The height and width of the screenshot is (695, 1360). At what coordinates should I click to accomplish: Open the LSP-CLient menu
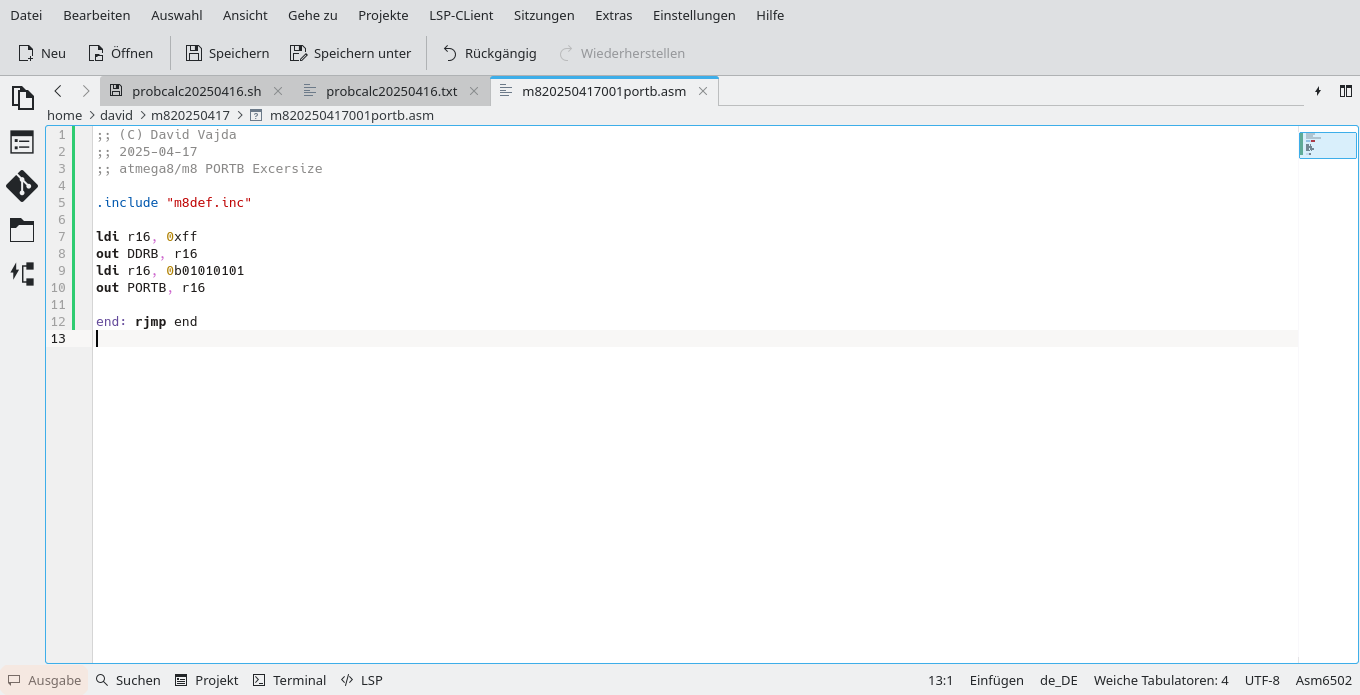(461, 15)
